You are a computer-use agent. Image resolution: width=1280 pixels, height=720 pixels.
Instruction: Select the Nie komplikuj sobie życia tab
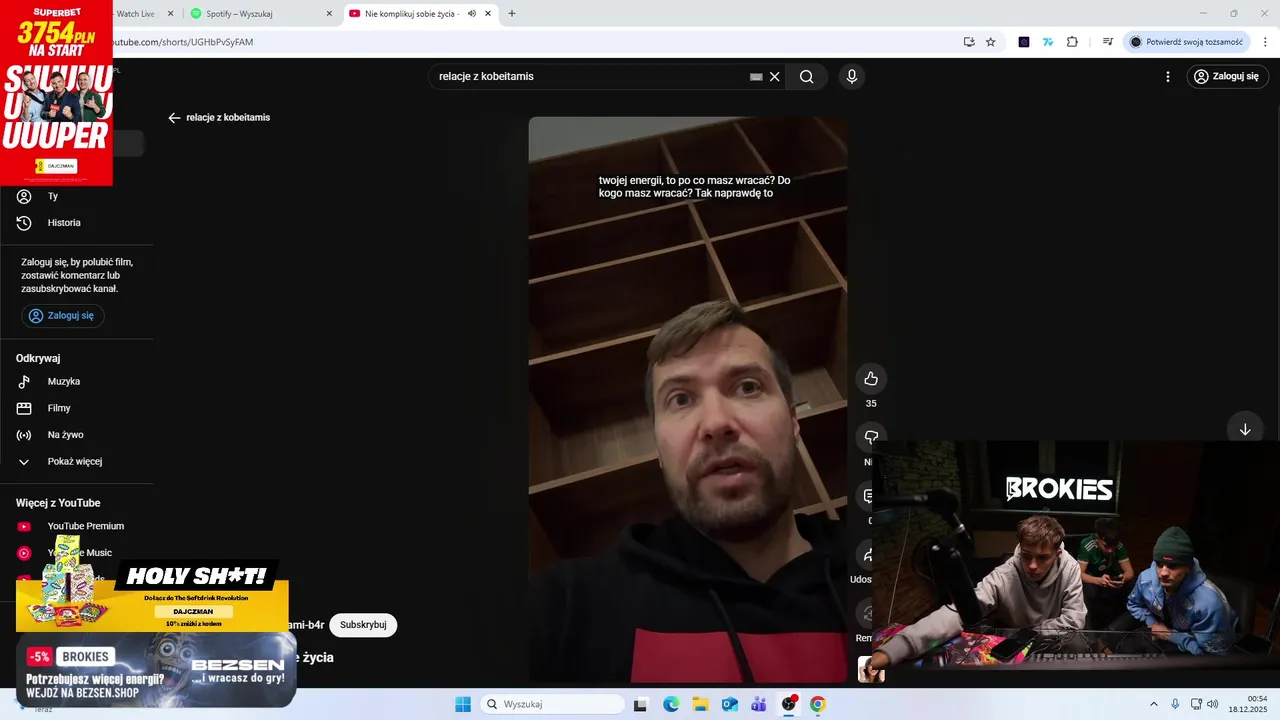(x=420, y=14)
